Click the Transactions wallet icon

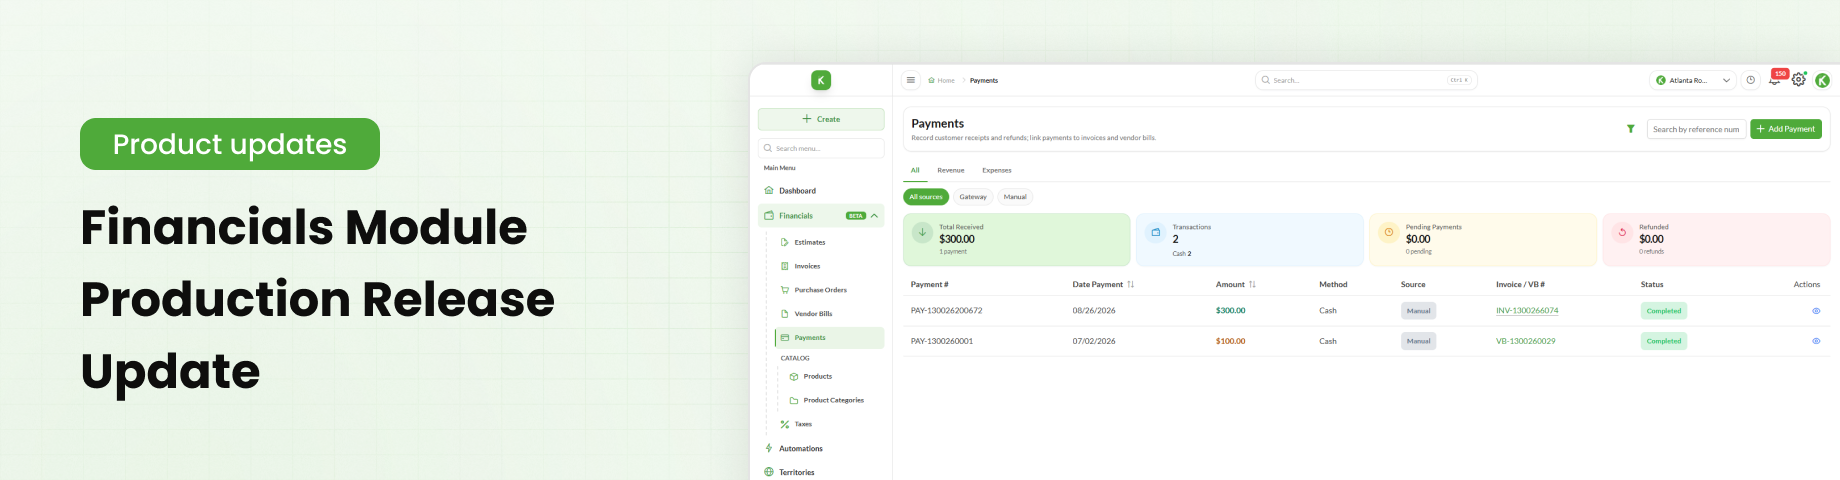click(x=1155, y=232)
